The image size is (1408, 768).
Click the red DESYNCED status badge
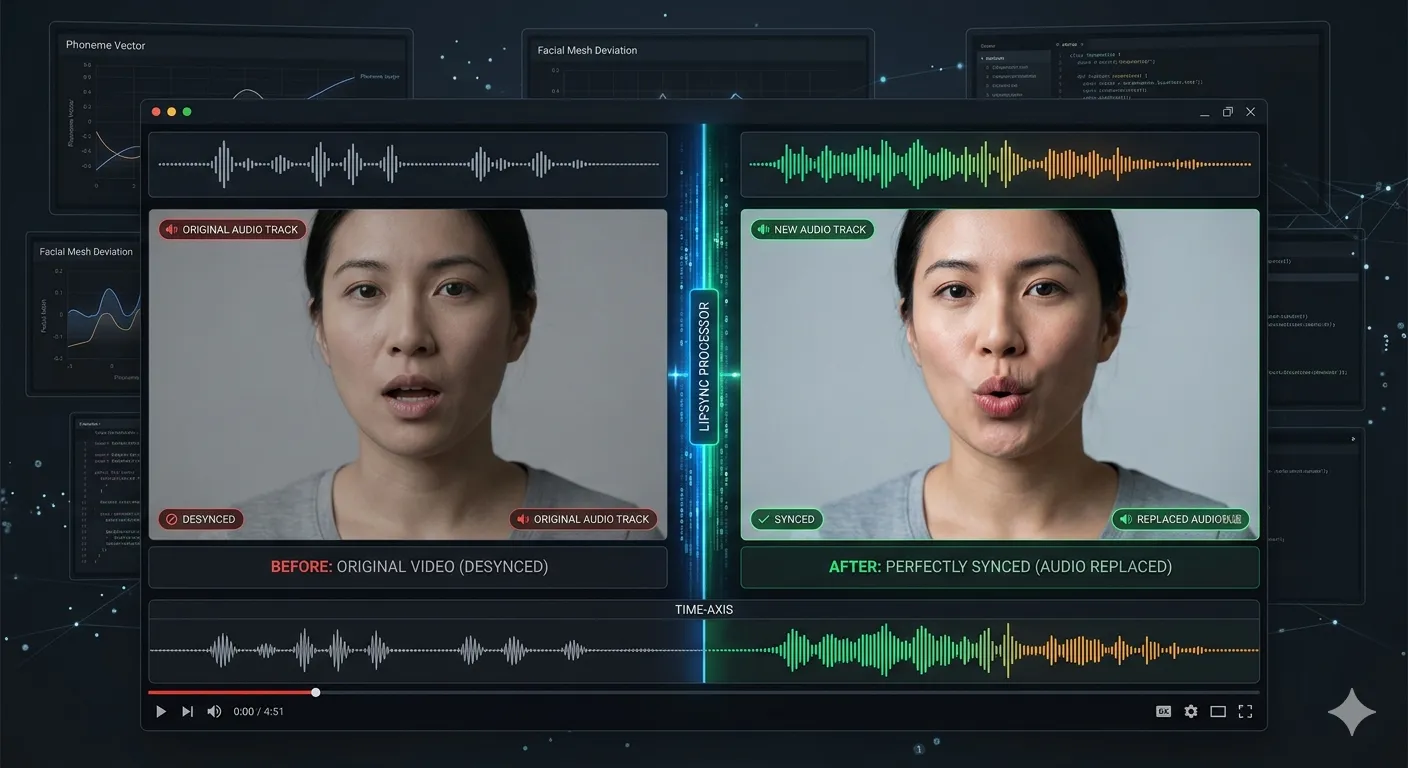pos(200,519)
